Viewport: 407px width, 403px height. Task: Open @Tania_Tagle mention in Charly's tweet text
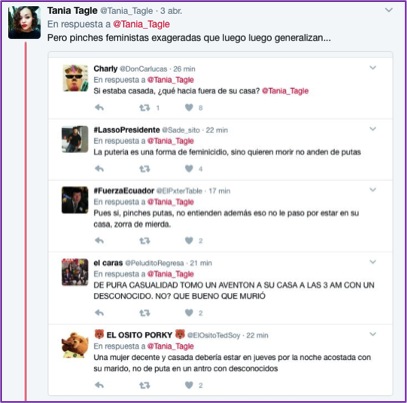pyautogui.click(x=285, y=91)
